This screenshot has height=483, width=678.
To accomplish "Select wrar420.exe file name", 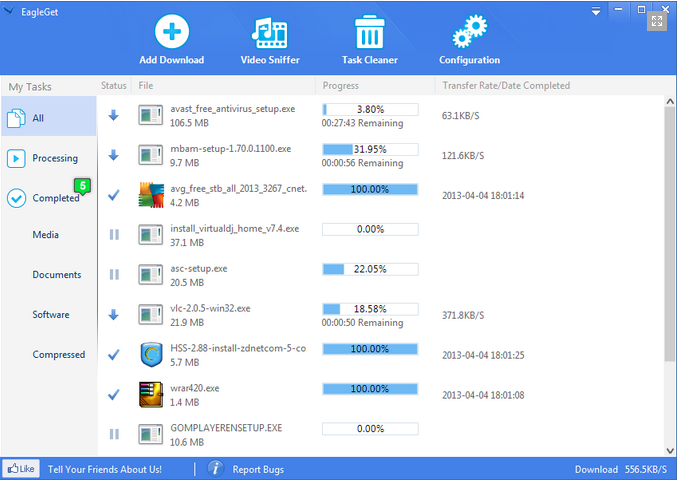I will [195, 388].
